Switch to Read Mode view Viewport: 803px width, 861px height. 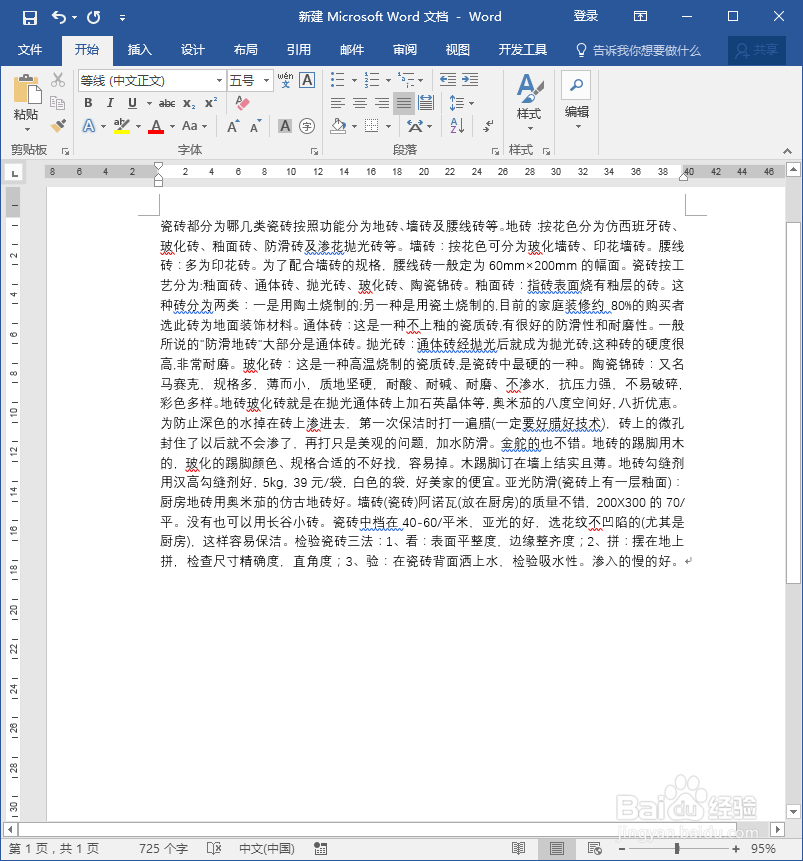[518, 848]
